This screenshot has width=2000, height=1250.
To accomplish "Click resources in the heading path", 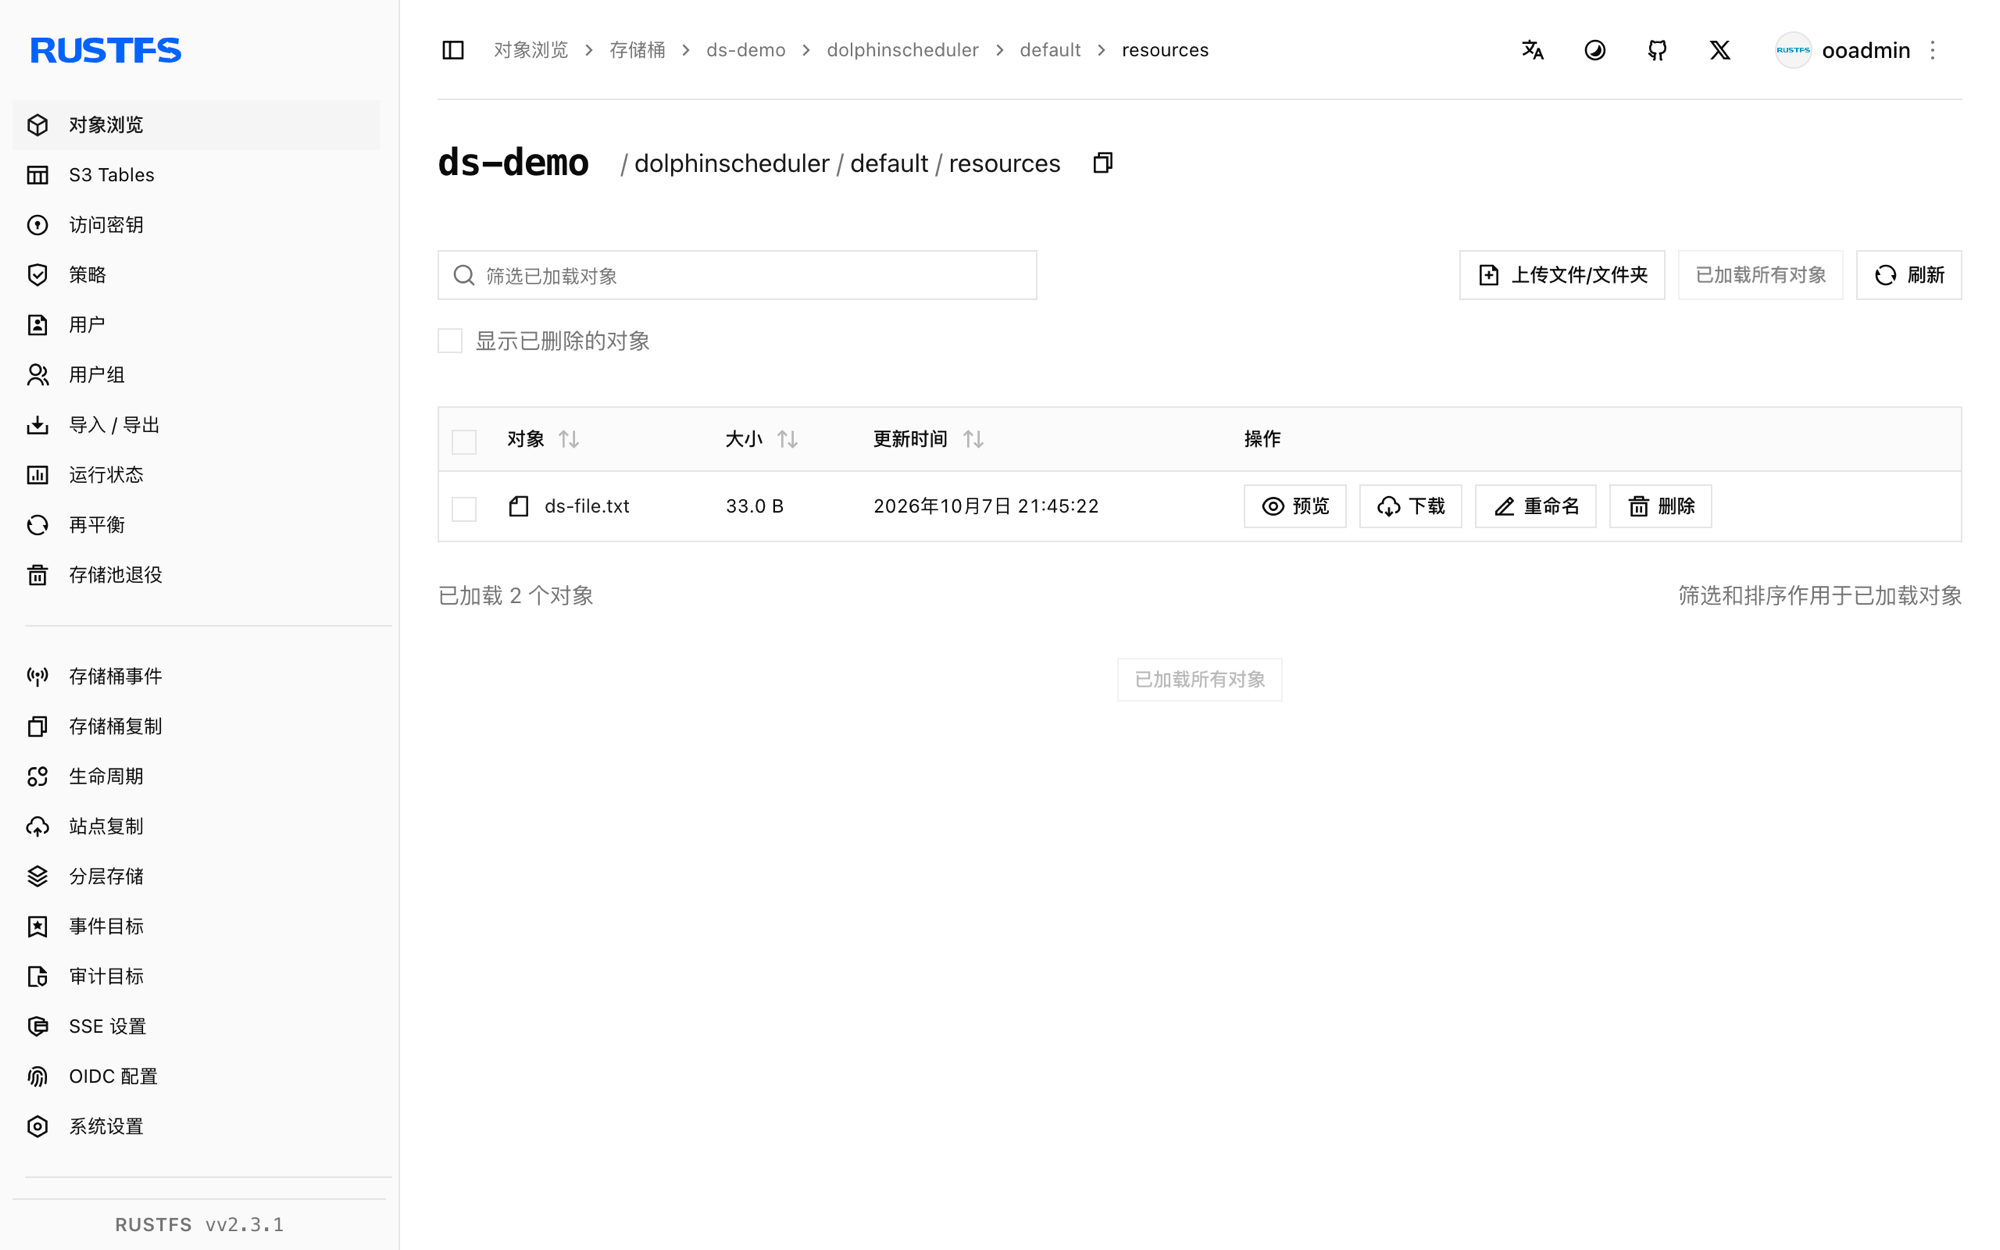I will (1005, 163).
